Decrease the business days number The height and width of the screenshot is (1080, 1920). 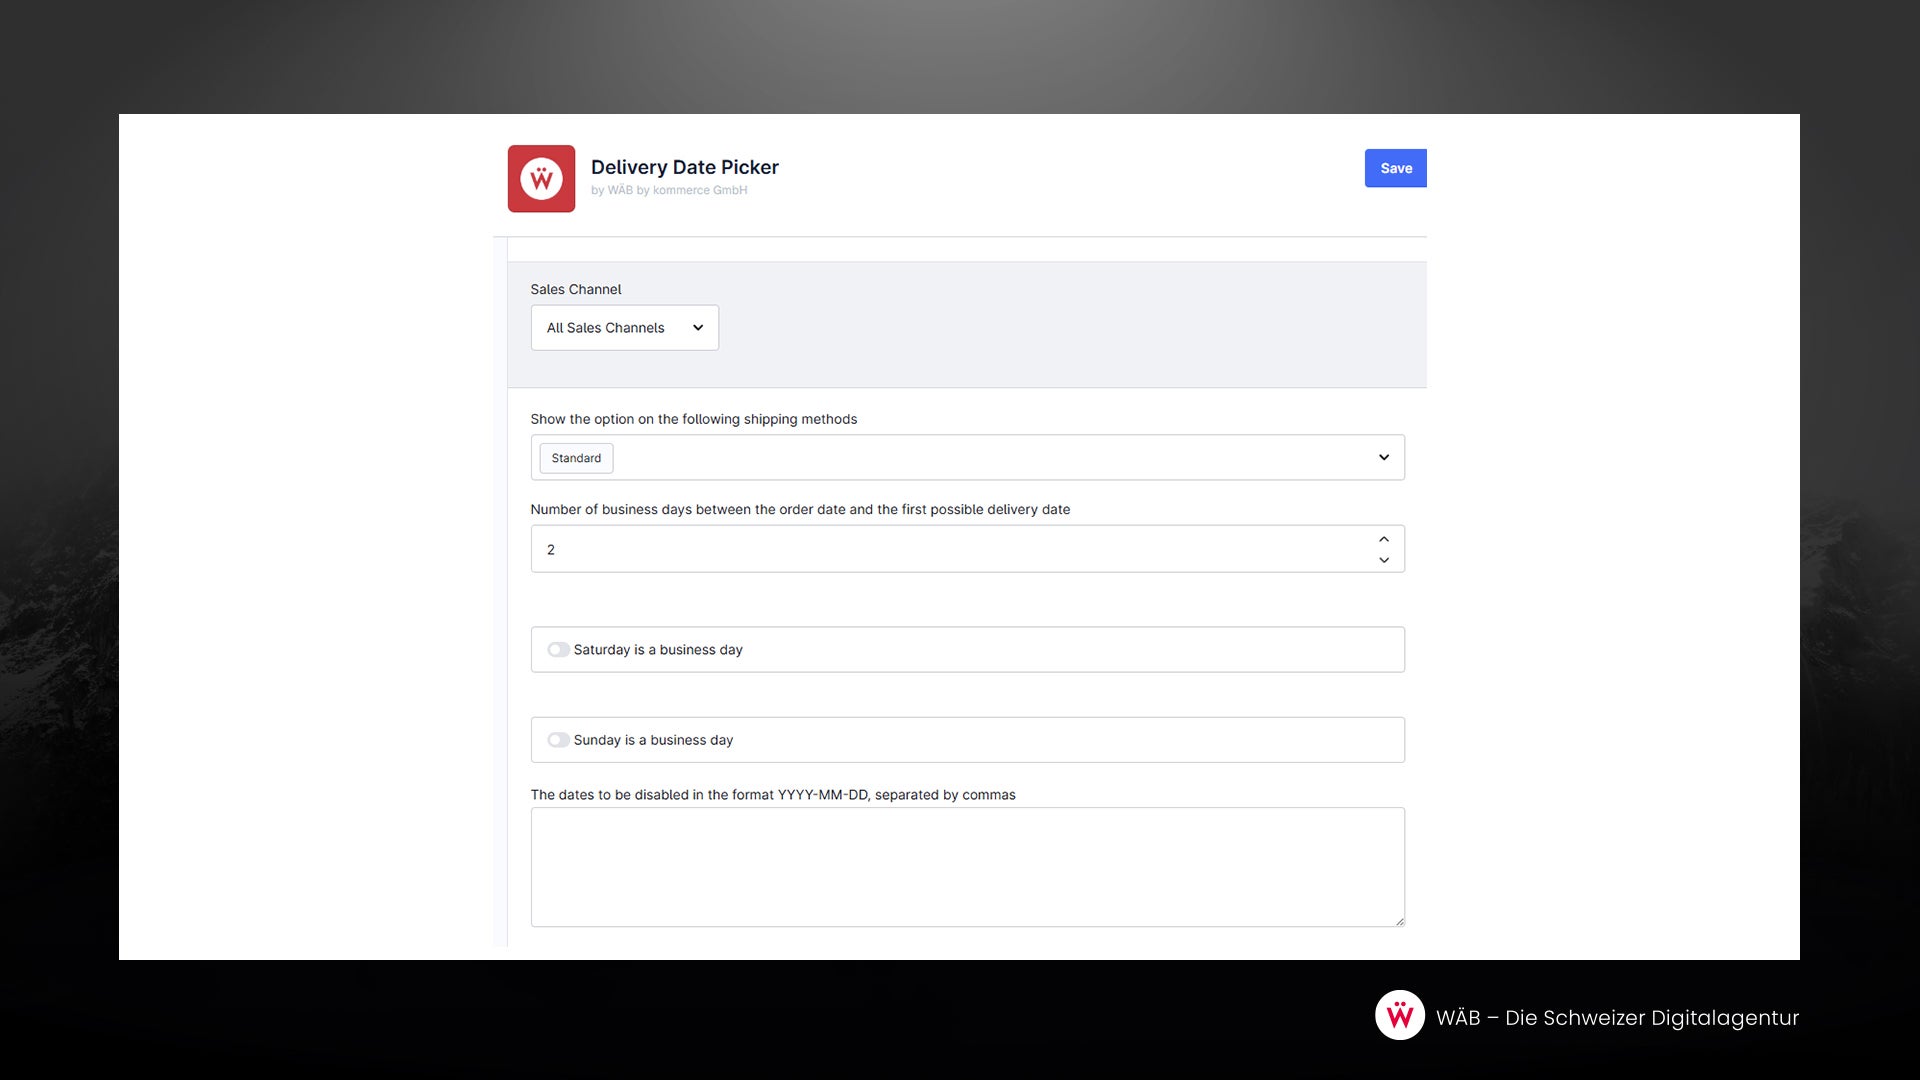(x=1384, y=560)
